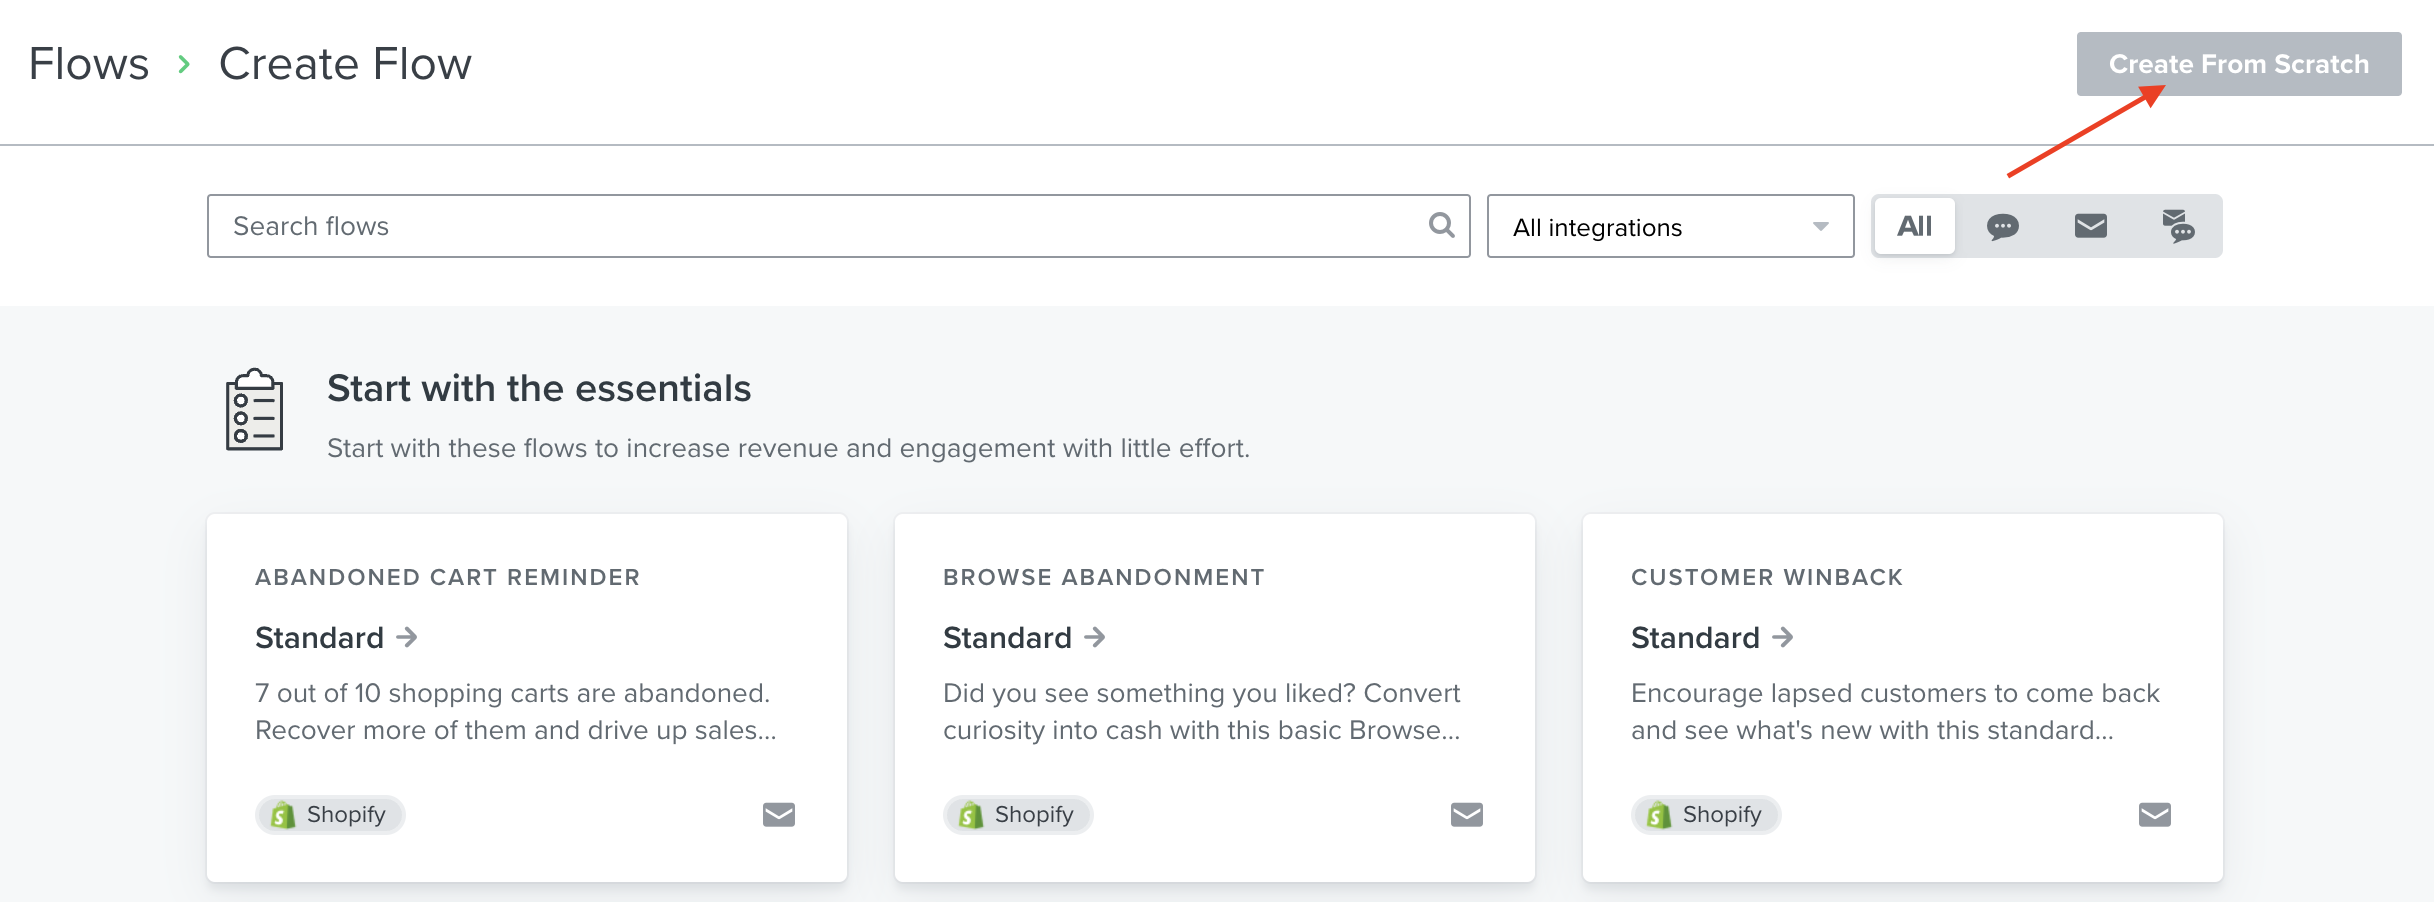Click the essentials checklist clipboard icon
2434x902 pixels.
[x=254, y=410]
